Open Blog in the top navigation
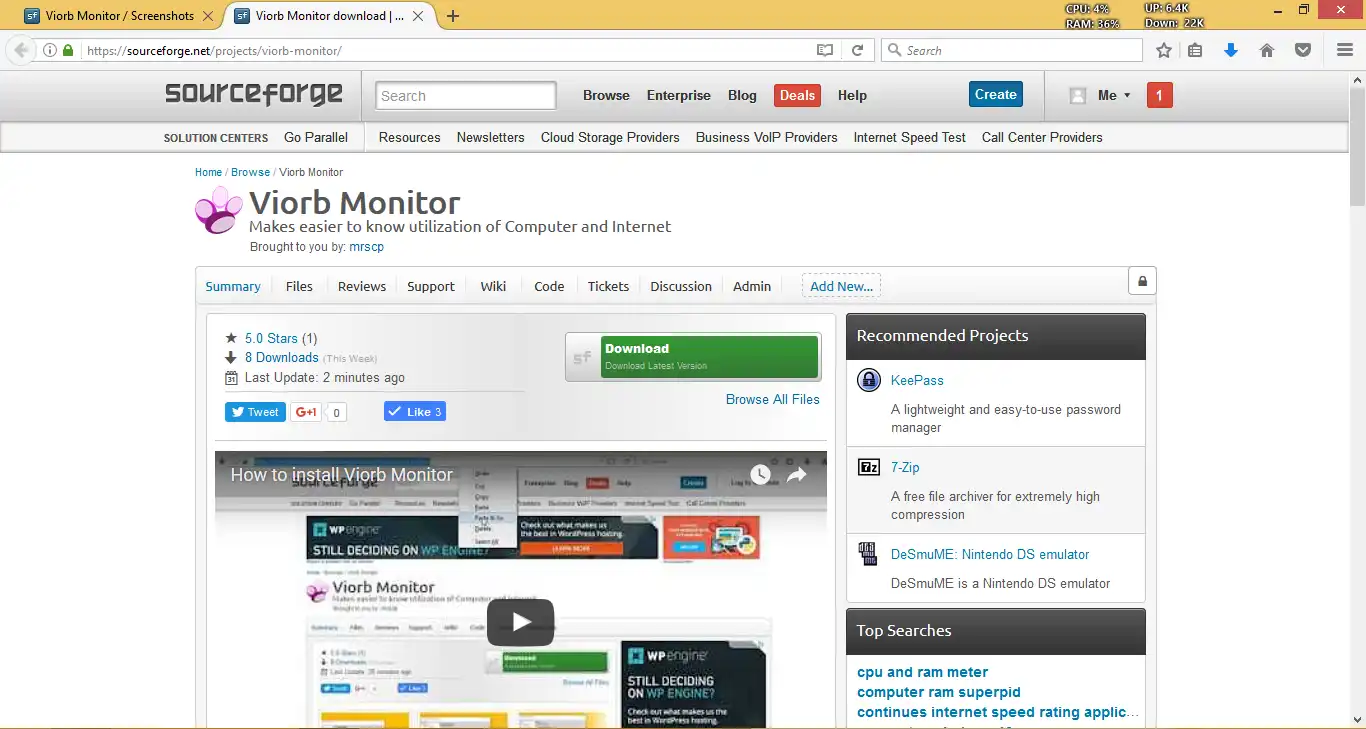Screen dimensions: 1366x729 [x=742, y=95]
